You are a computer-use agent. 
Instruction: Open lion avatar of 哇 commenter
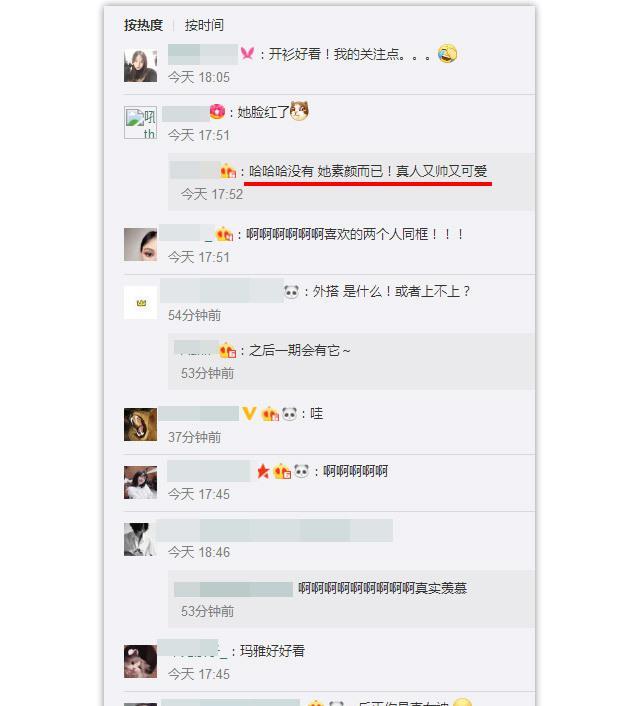pos(141,425)
